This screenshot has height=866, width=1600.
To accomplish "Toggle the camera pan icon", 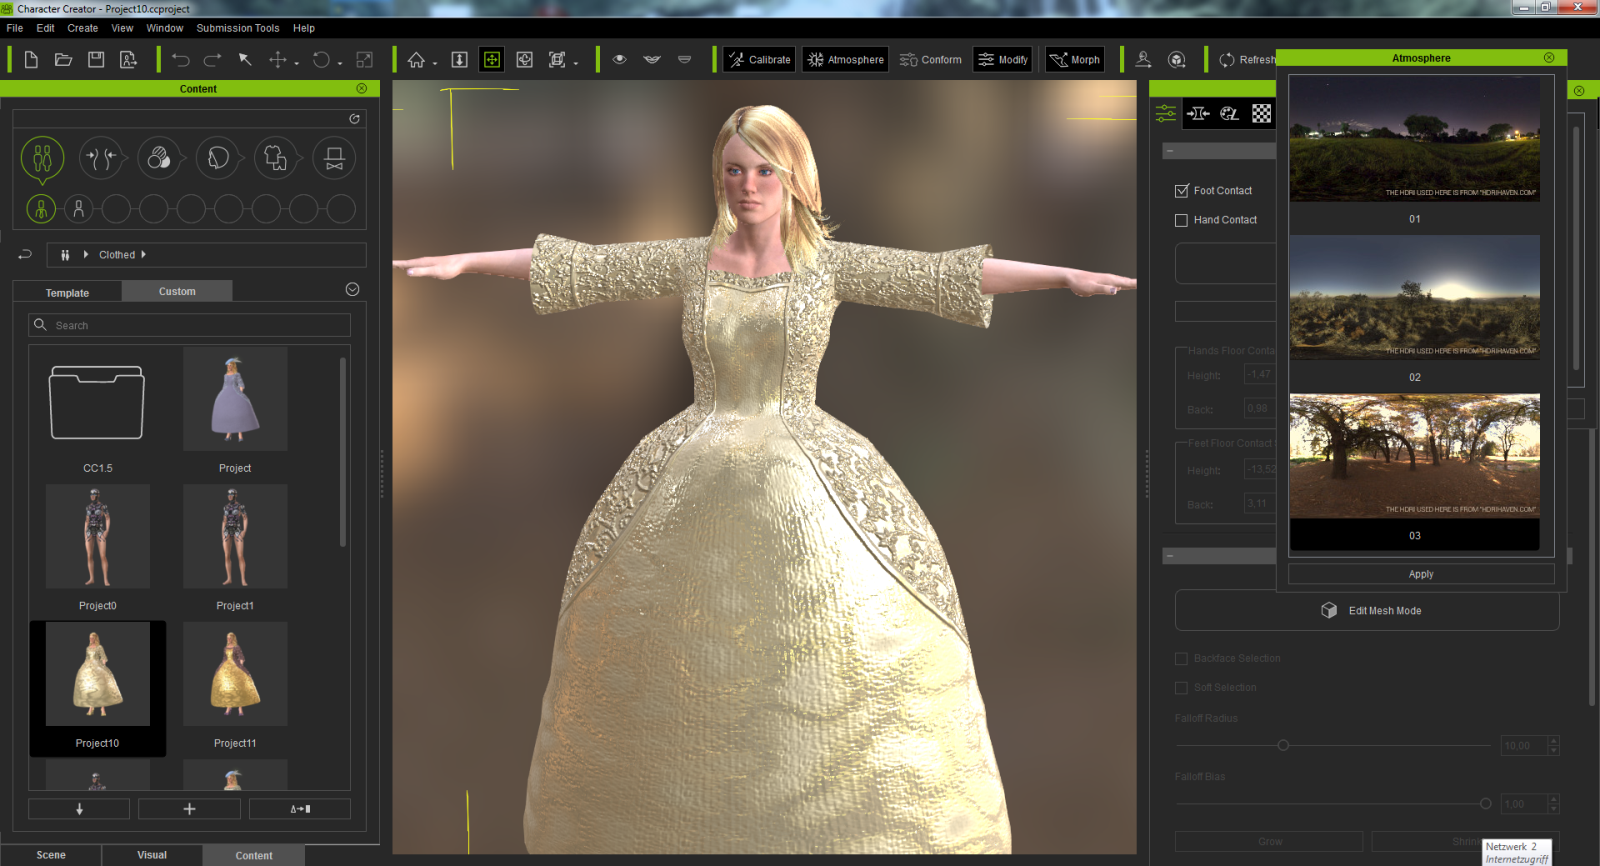I will pyautogui.click(x=492, y=60).
